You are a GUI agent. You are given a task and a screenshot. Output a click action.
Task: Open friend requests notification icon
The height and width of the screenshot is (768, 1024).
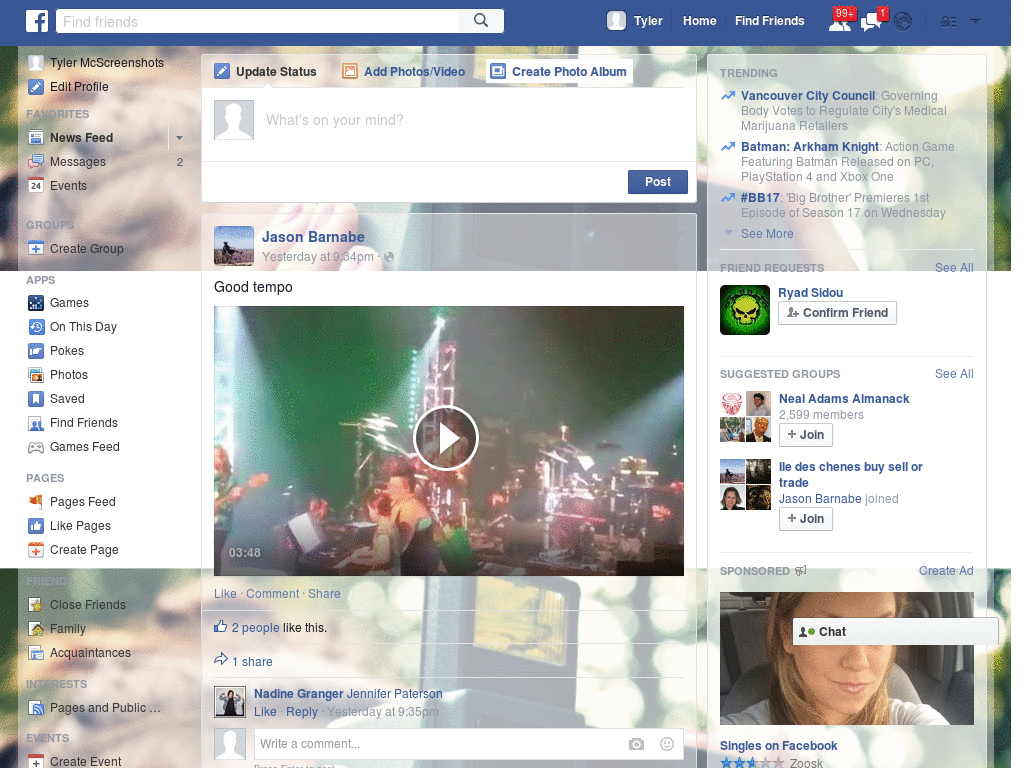[x=840, y=22]
